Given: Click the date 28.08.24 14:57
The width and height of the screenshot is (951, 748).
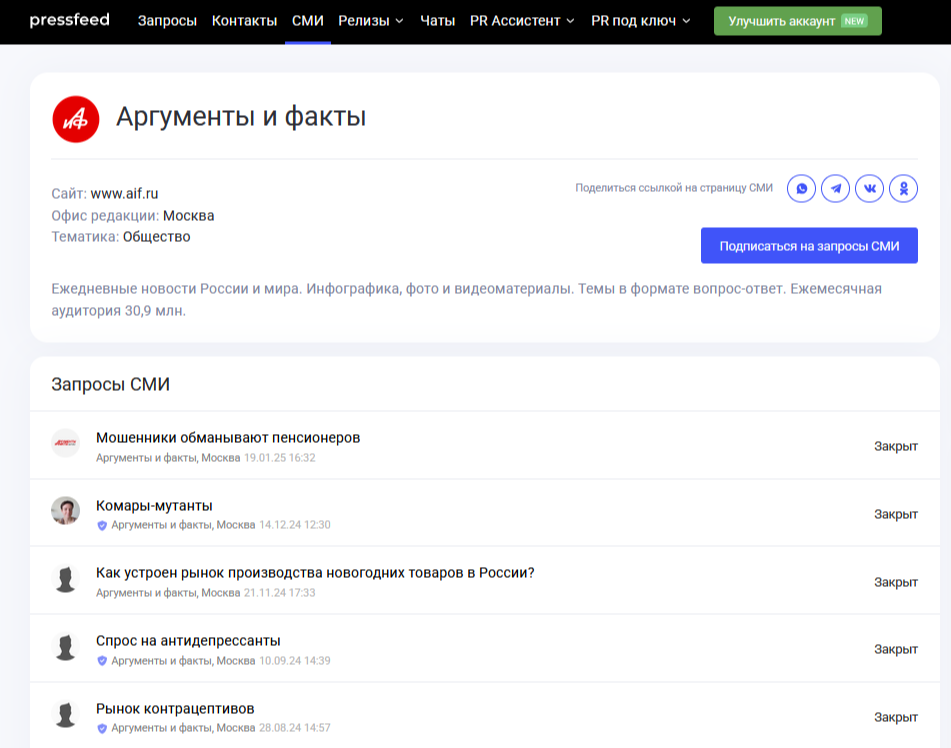Looking at the screenshot, I should click(x=295, y=727).
